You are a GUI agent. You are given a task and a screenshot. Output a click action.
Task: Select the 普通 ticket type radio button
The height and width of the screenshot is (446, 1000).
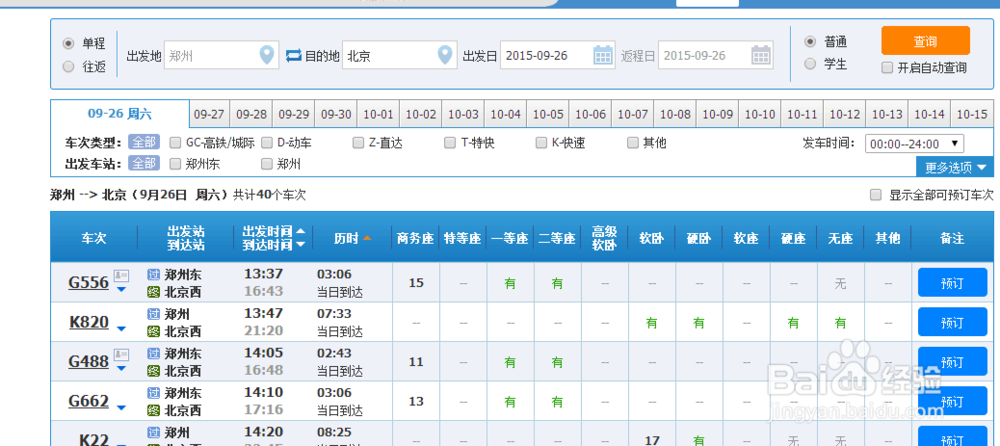click(x=810, y=41)
